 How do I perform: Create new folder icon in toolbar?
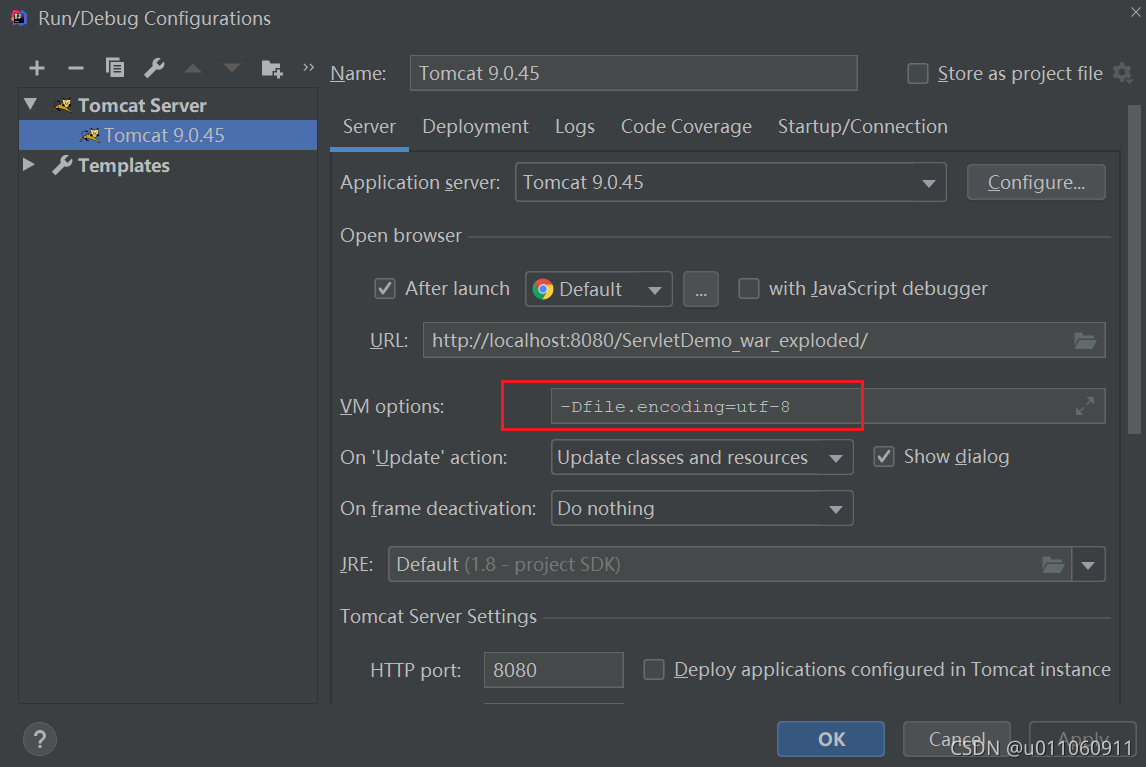click(x=272, y=69)
